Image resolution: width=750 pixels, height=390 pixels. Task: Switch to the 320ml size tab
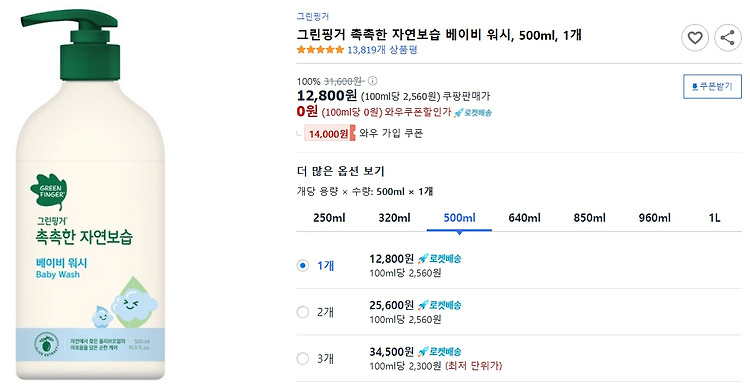(x=394, y=218)
